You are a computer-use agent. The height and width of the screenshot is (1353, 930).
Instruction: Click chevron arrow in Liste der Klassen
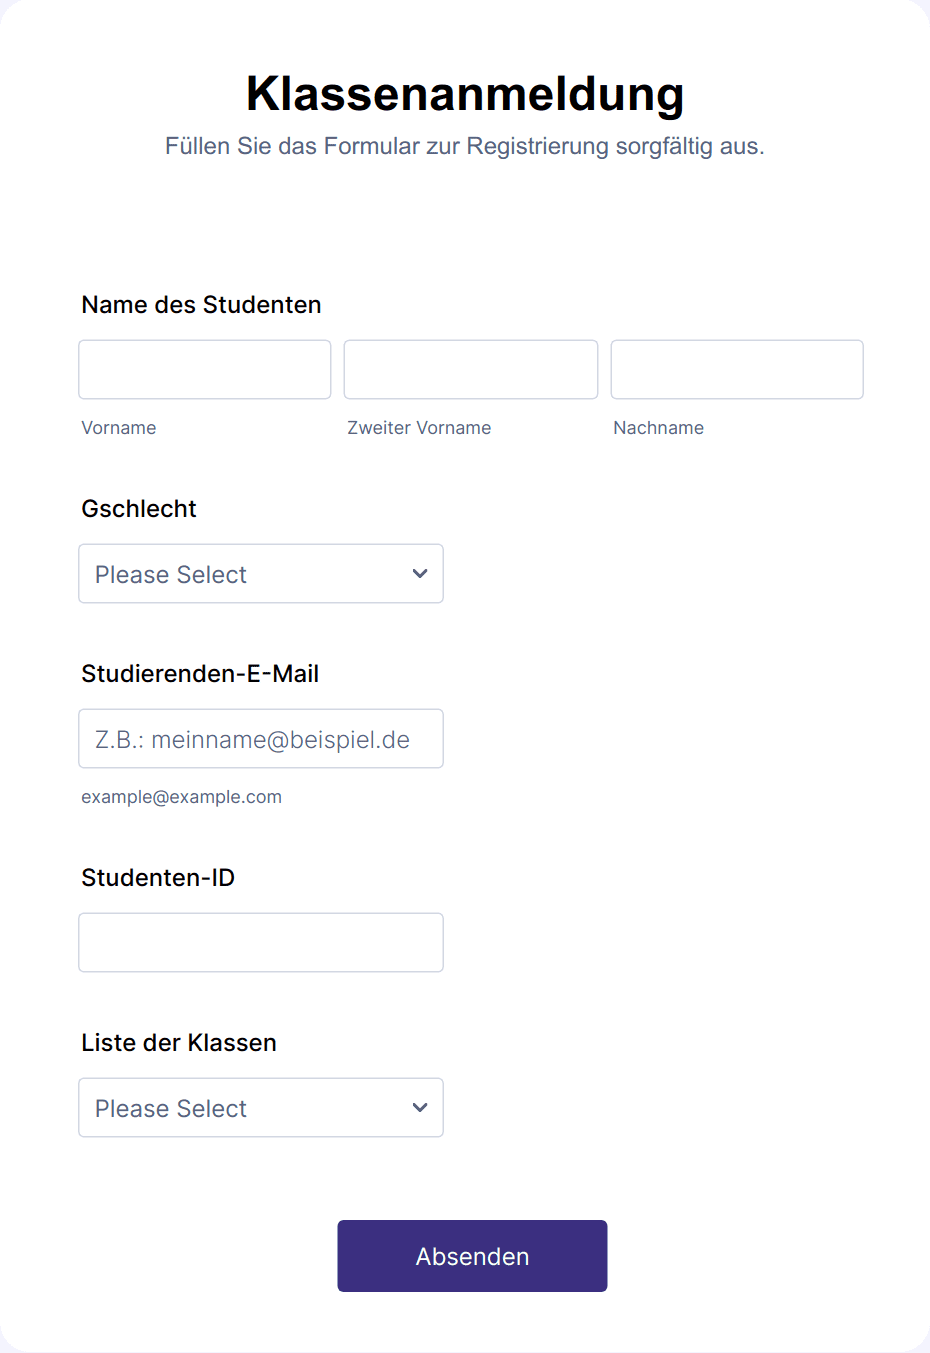point(420,1108)
